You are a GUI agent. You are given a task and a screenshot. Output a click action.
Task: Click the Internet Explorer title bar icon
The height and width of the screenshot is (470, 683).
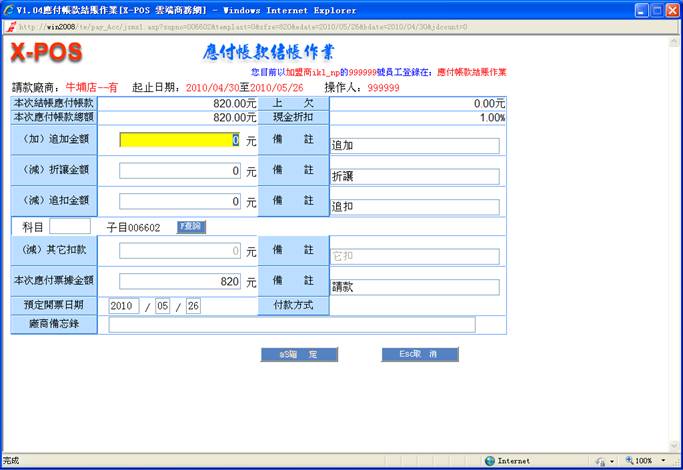(8, 9)
